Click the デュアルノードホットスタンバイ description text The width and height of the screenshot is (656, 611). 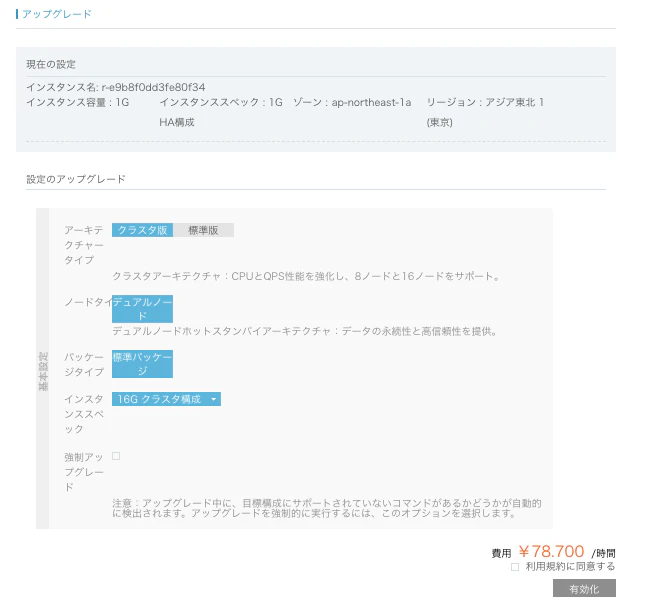(x=305, y=331)
